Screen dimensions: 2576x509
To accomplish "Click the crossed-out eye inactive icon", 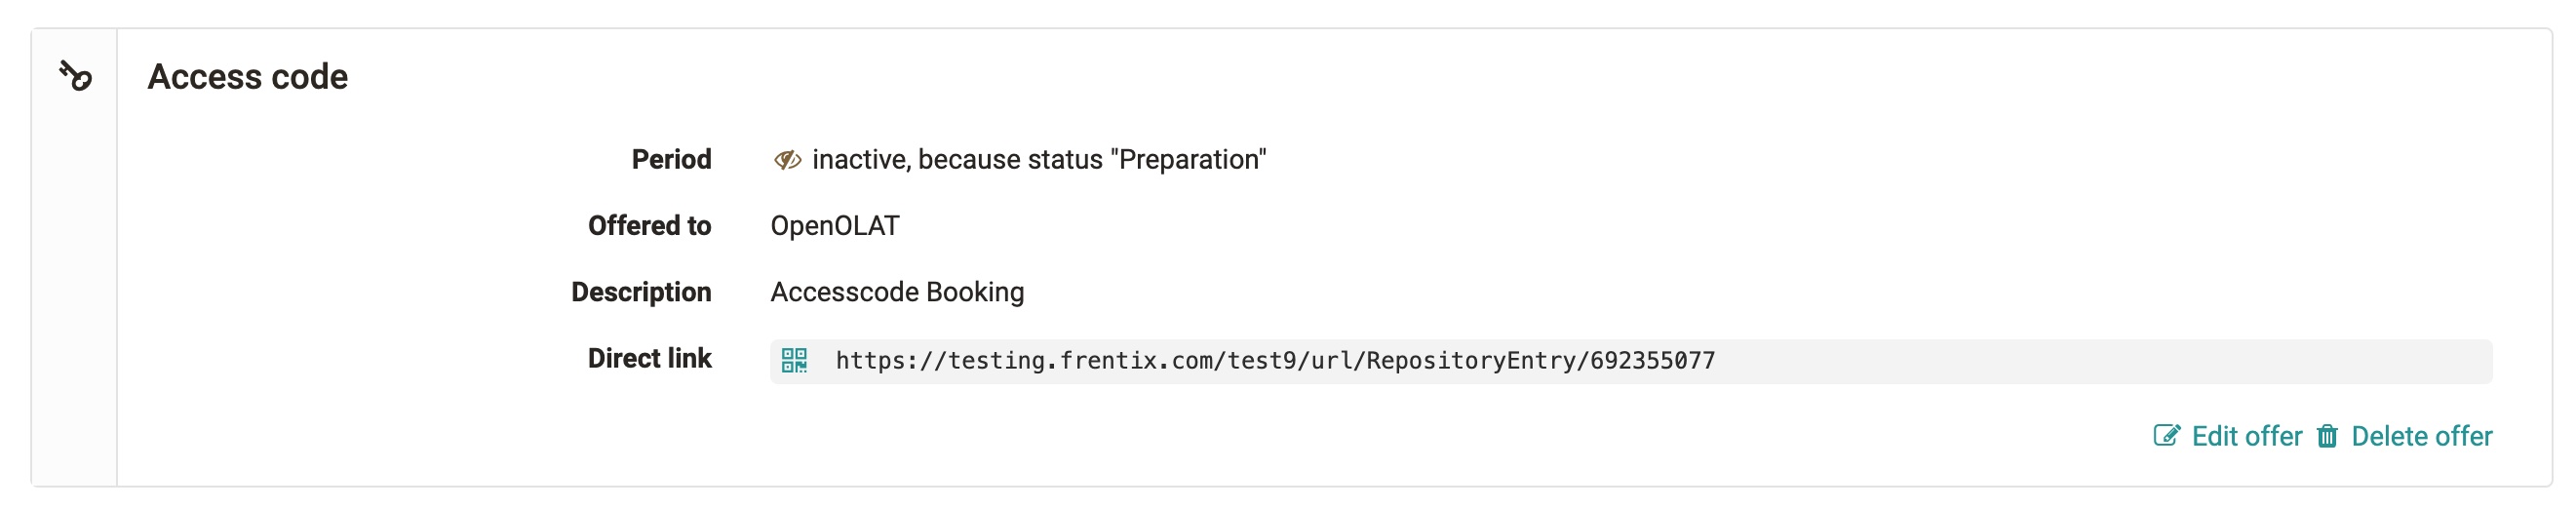I will [787, 160].
